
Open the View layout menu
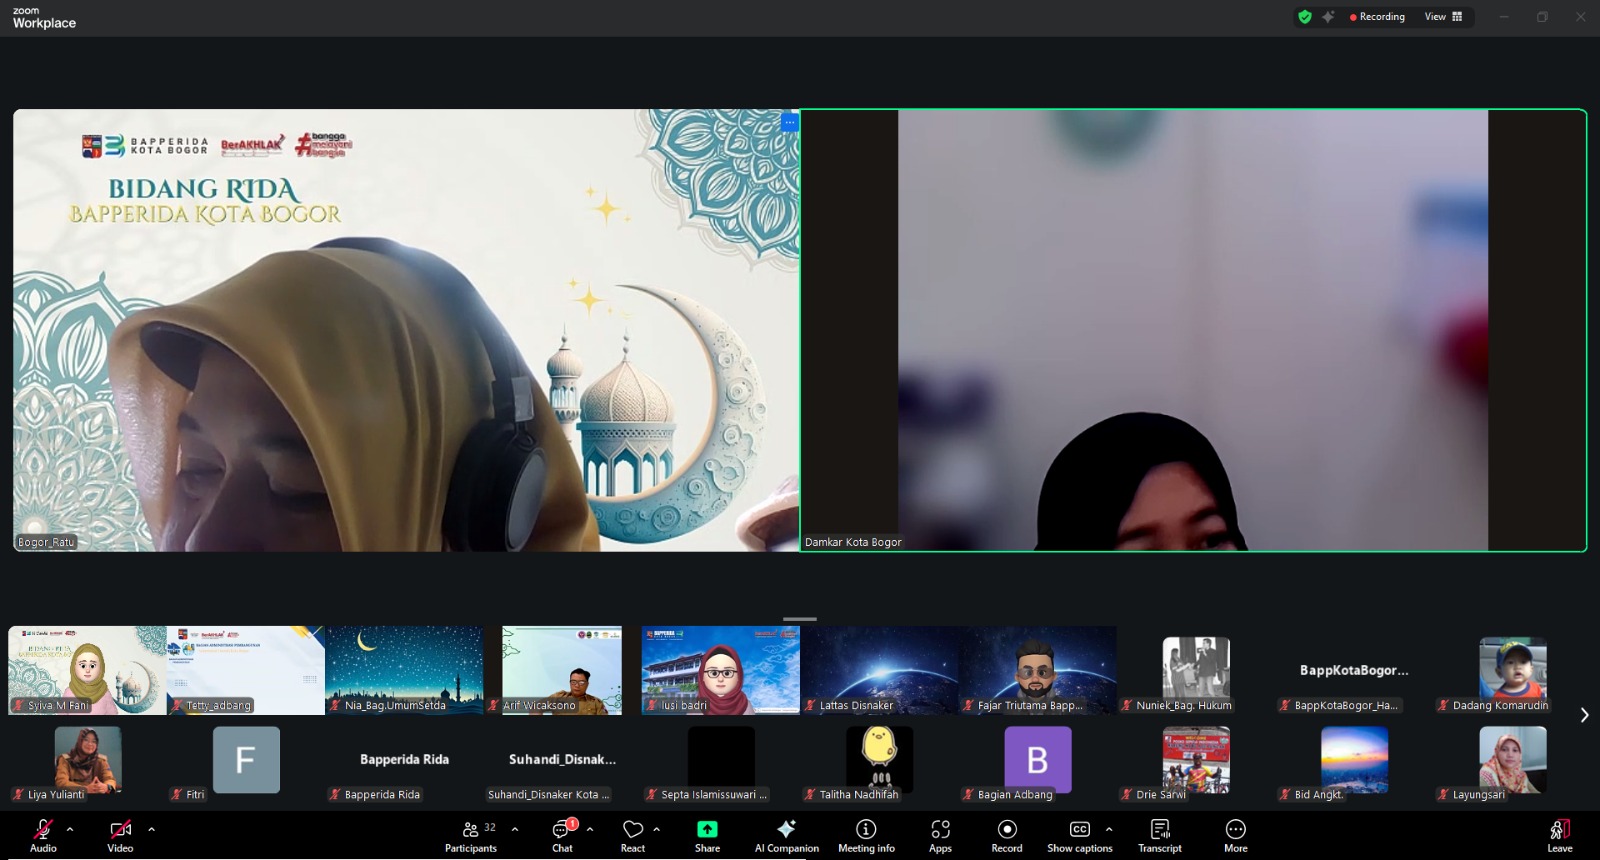tap(1443, 17)
